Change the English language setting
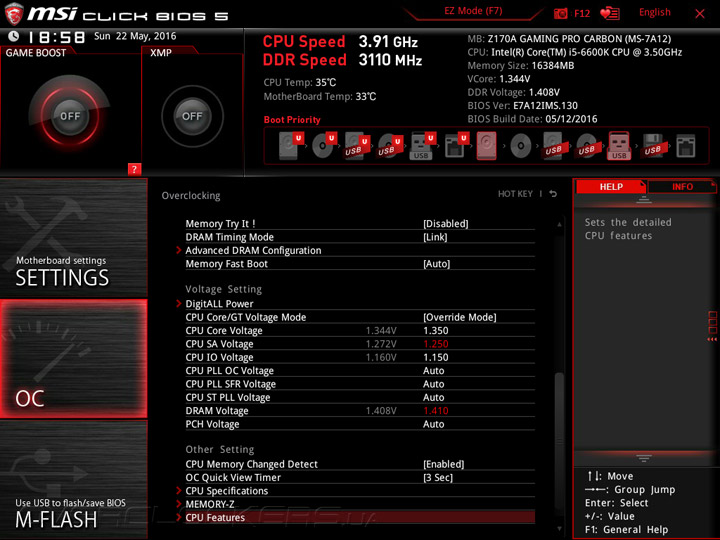Viewport: 720px width, 540px height. [x=654, y=12]
